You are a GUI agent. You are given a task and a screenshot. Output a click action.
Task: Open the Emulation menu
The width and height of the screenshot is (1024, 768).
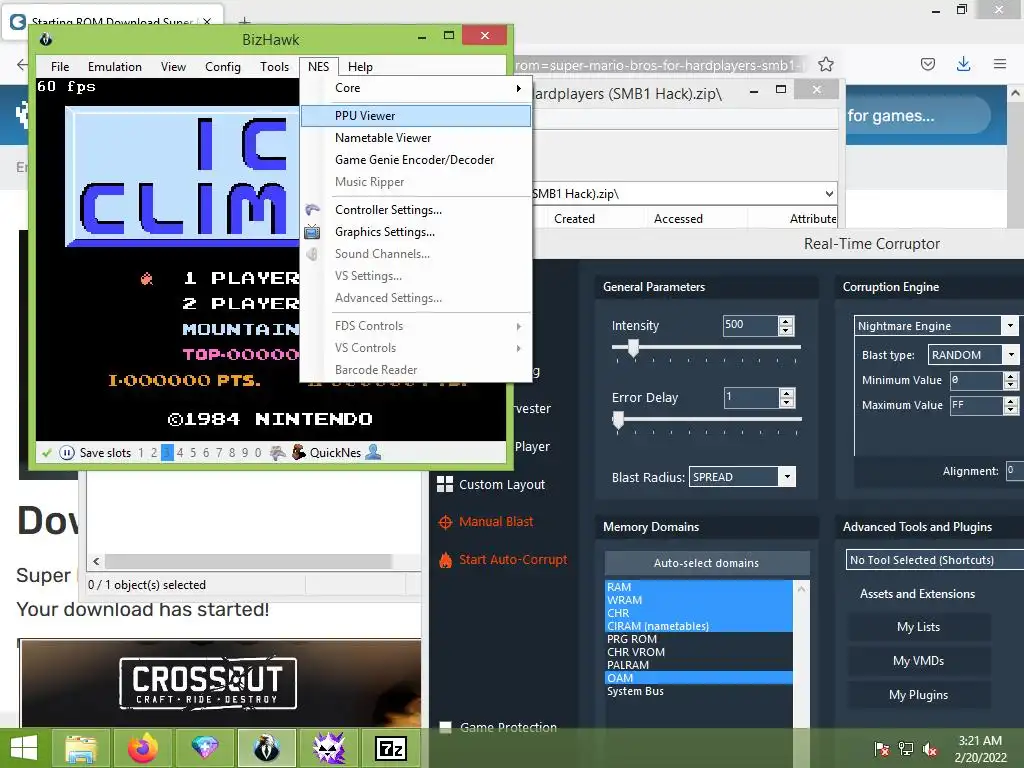[x=115, y=67]
